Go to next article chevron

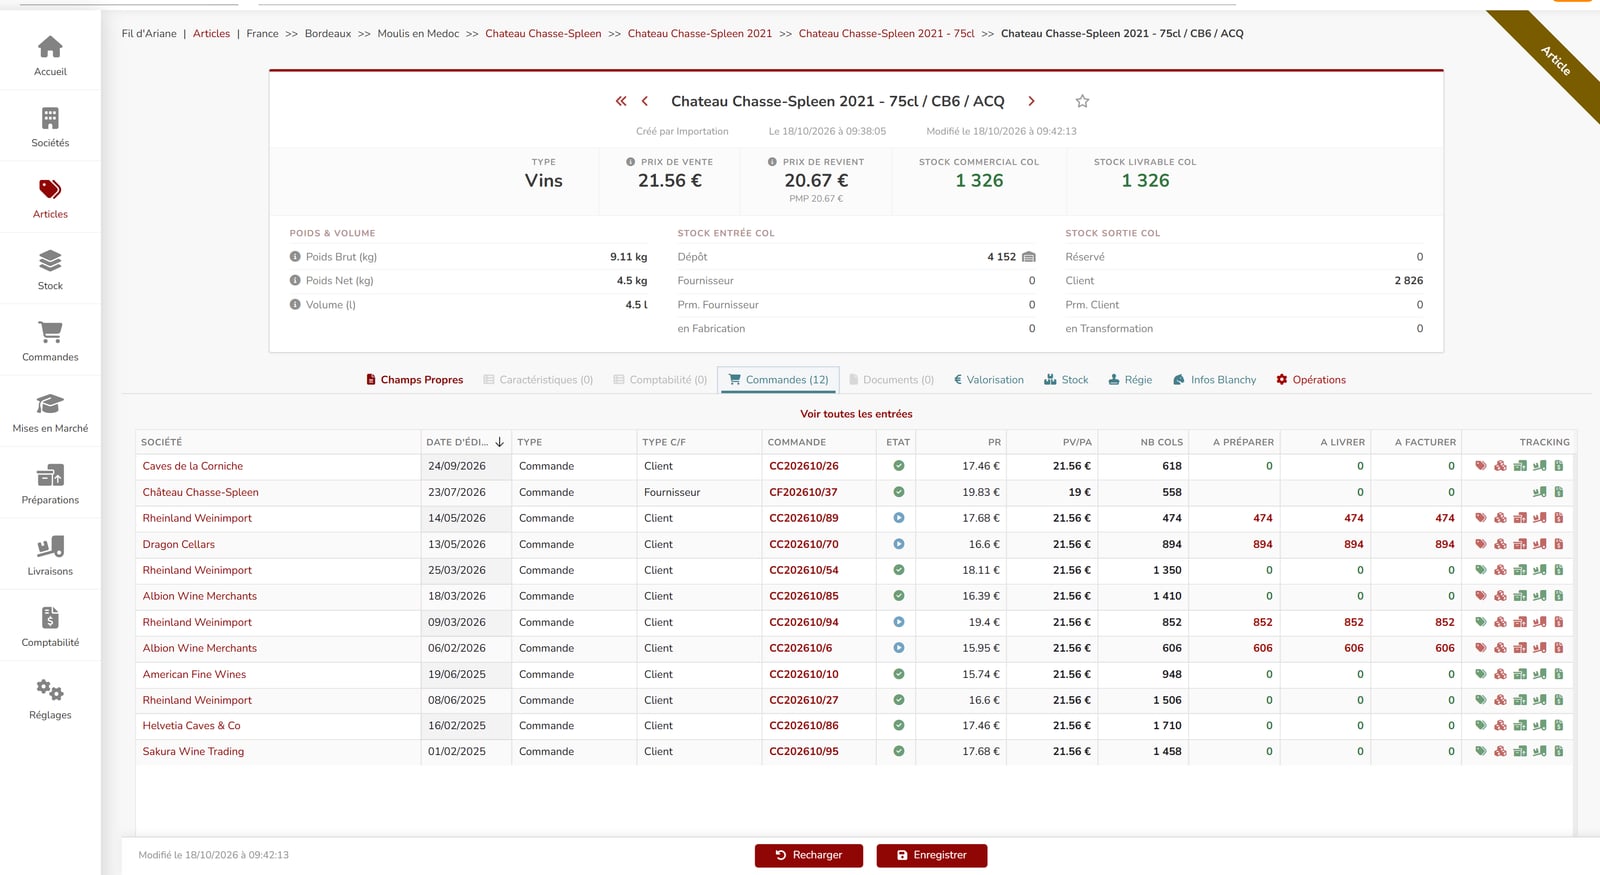[x=1031, y=101]
